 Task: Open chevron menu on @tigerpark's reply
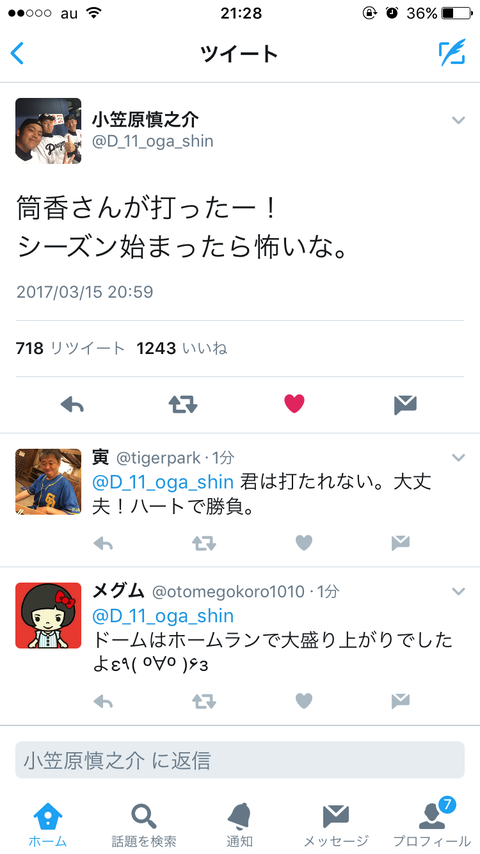458,458
